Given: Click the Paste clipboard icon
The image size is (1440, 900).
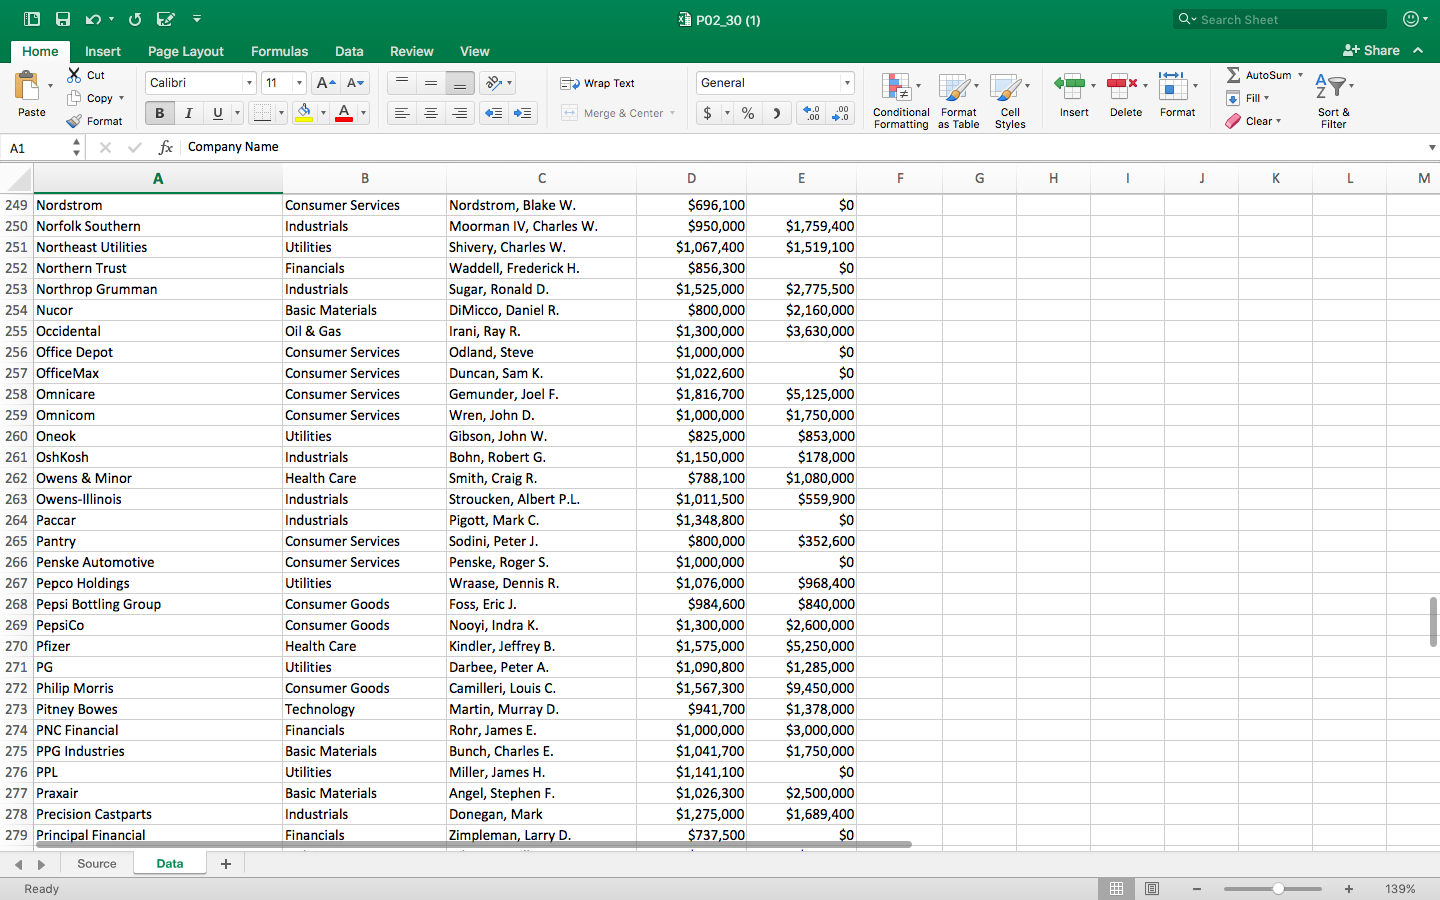Looking at the screenshot, I should coord(28,86).
